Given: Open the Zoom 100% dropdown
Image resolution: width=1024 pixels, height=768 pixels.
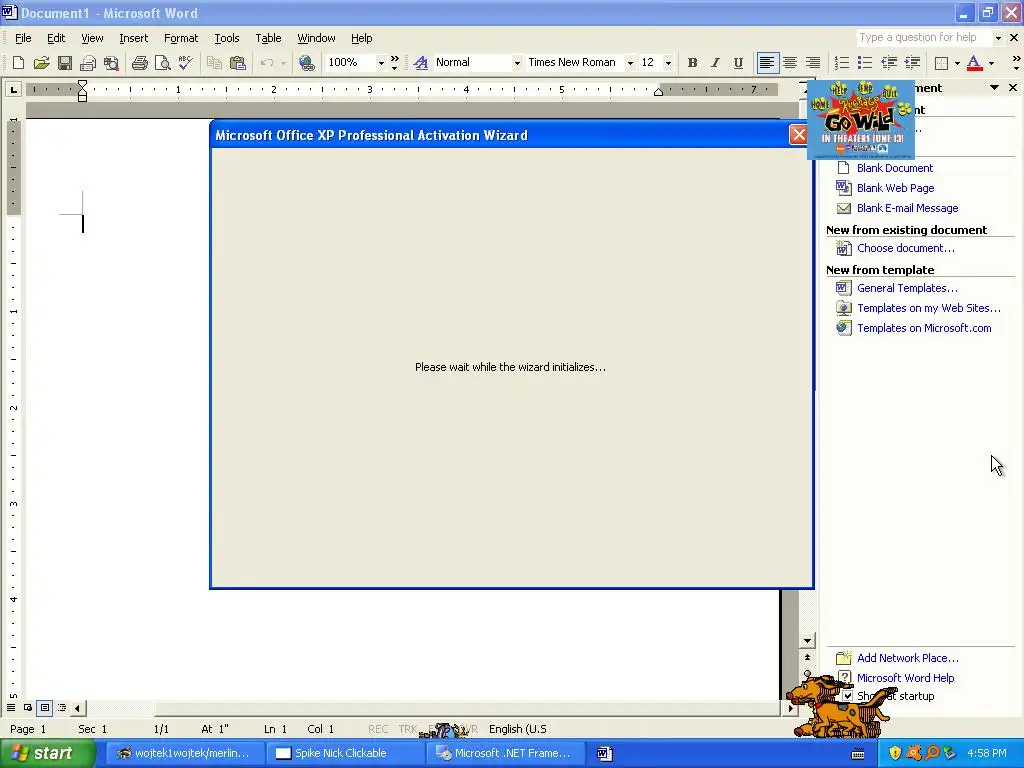Looking at the screenshot, I should pos(381,63).
